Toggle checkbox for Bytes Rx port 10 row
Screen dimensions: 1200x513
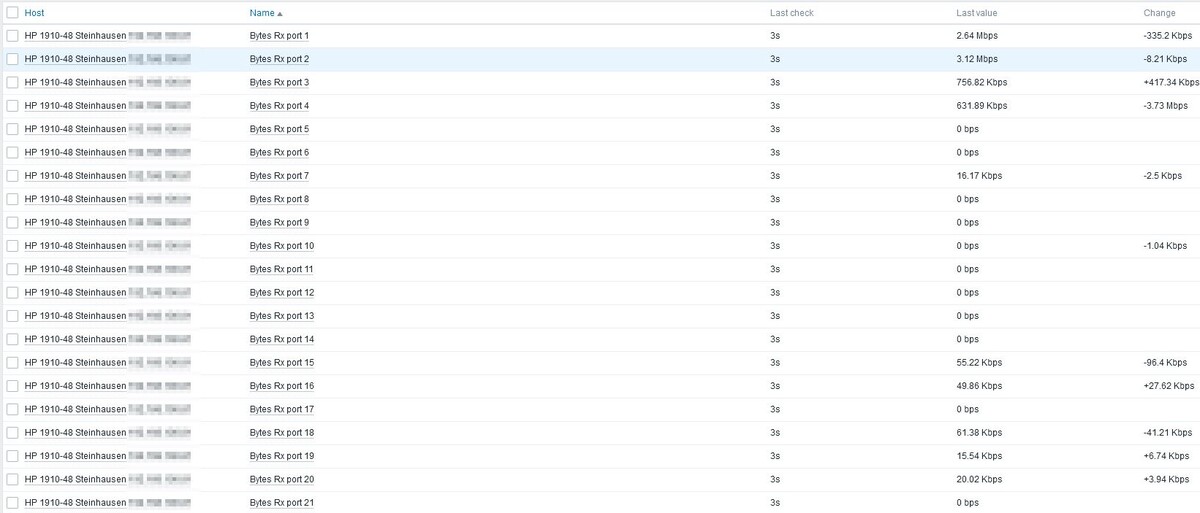[x=12, y=246]
